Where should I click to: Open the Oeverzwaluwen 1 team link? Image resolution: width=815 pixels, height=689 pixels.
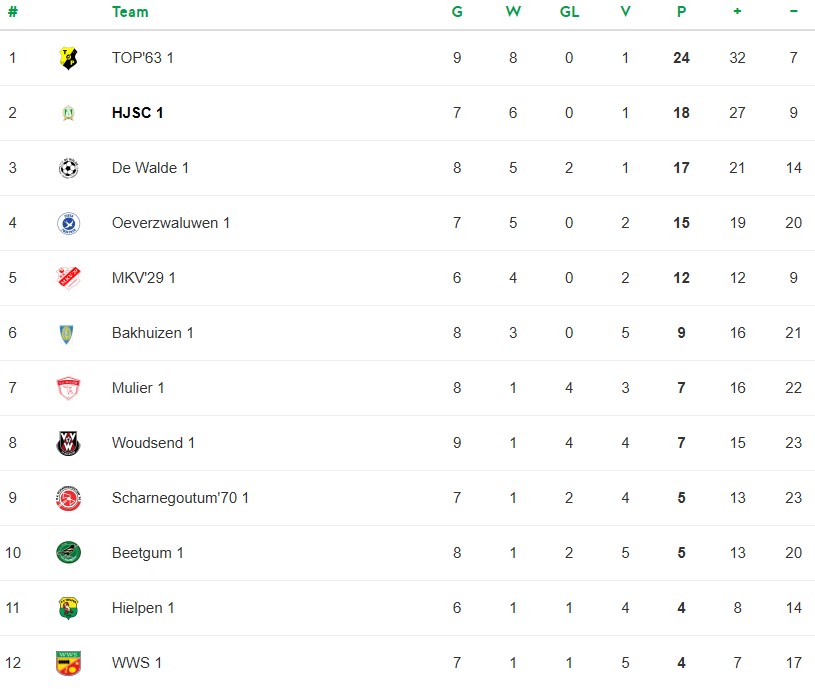coord(171,223)
